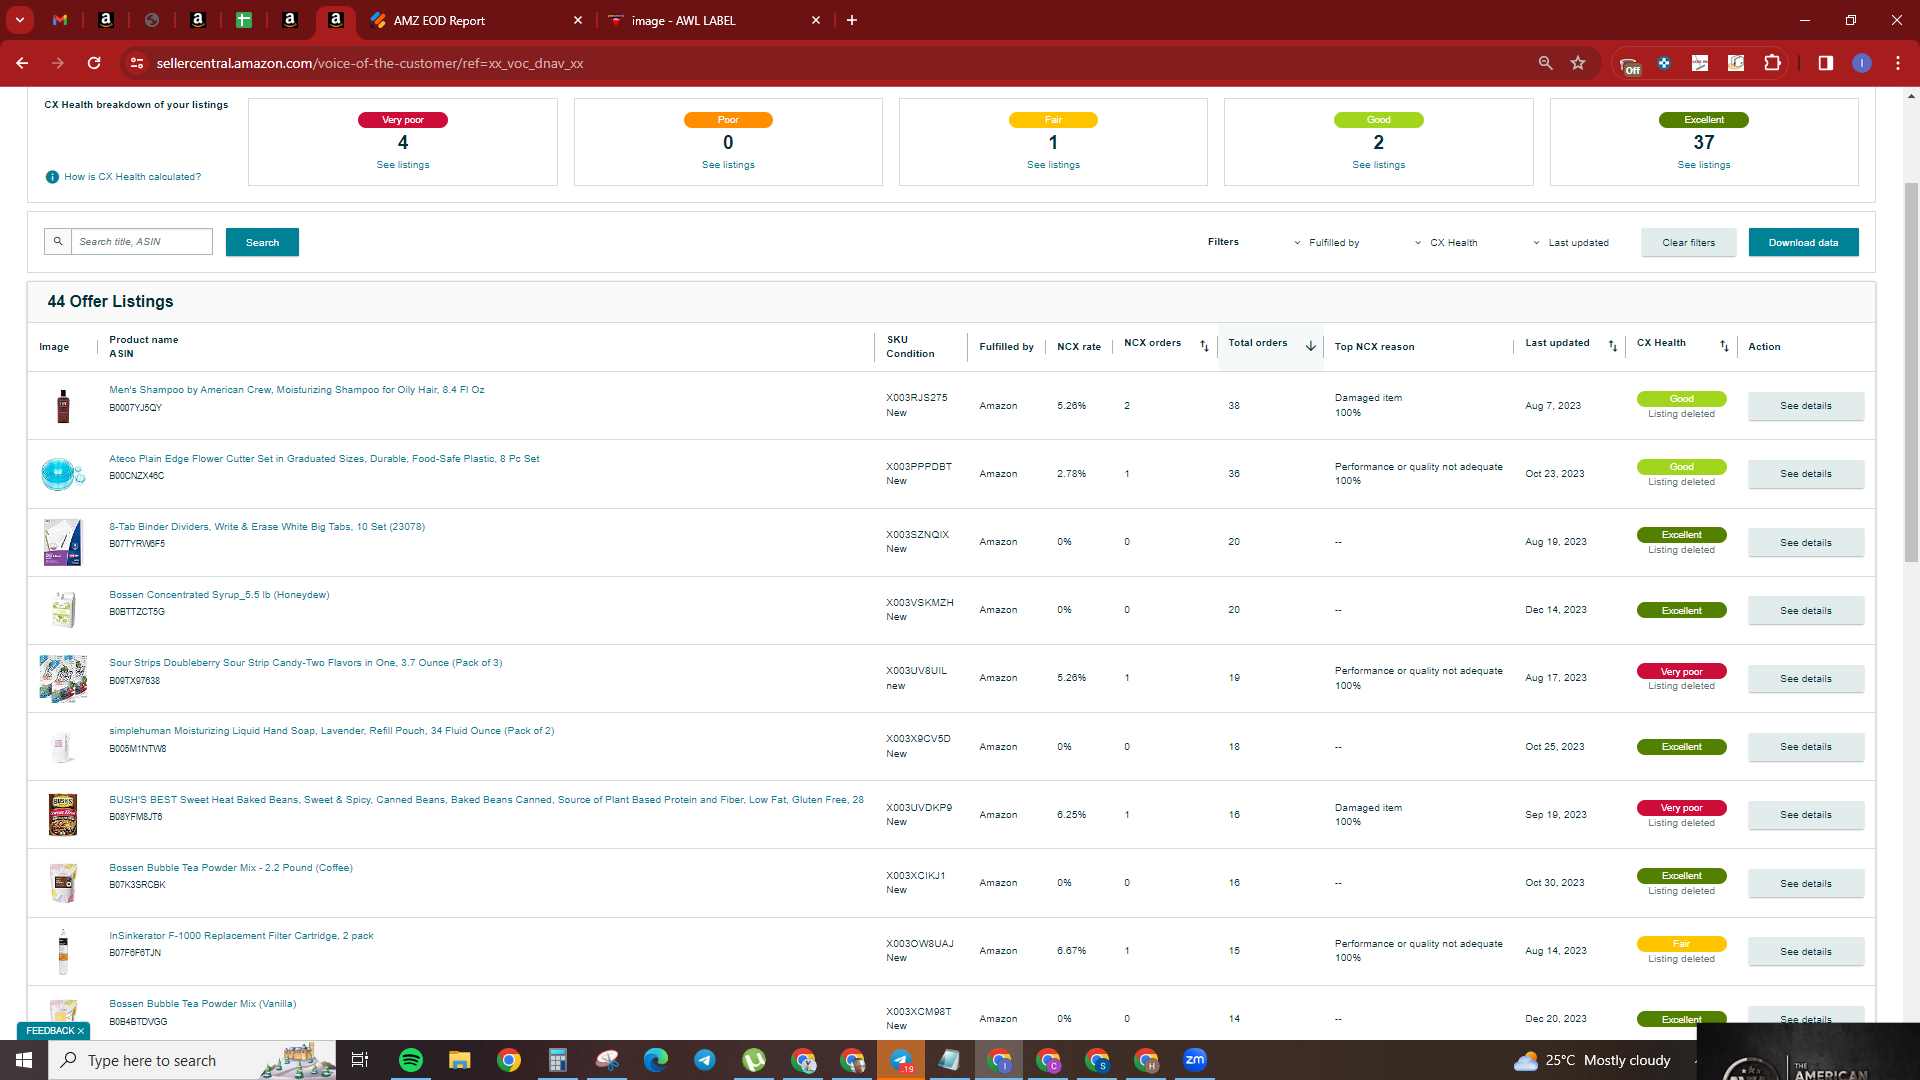The width and height of the screenshot is (1920, 1080).
Task: Open Task View on the taskbar
Action: pos(360,1060)
